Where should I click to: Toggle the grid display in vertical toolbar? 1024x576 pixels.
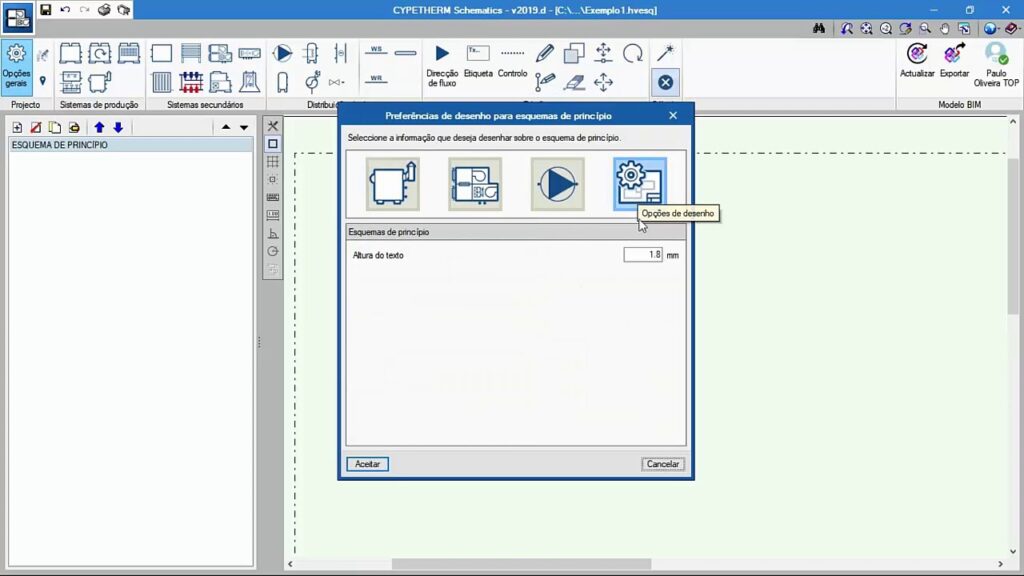pos(273,162)
